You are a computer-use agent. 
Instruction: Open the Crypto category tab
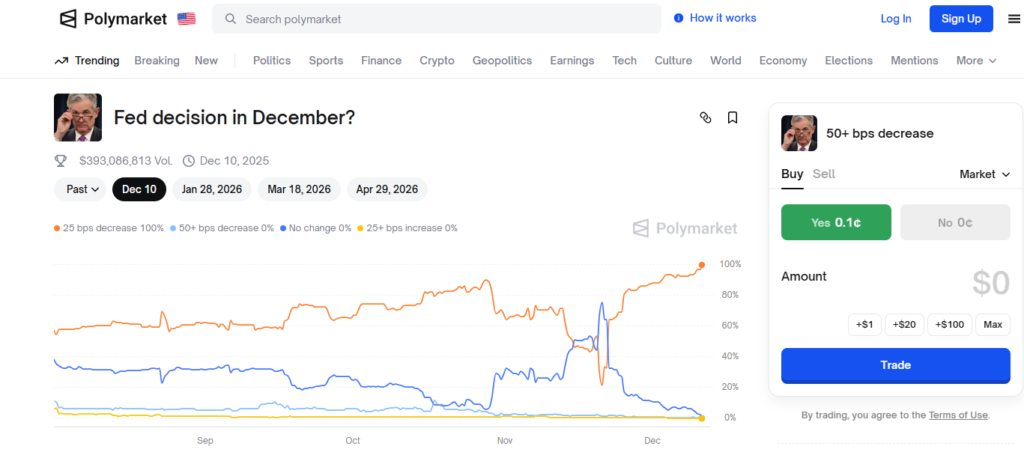(437, 61)
